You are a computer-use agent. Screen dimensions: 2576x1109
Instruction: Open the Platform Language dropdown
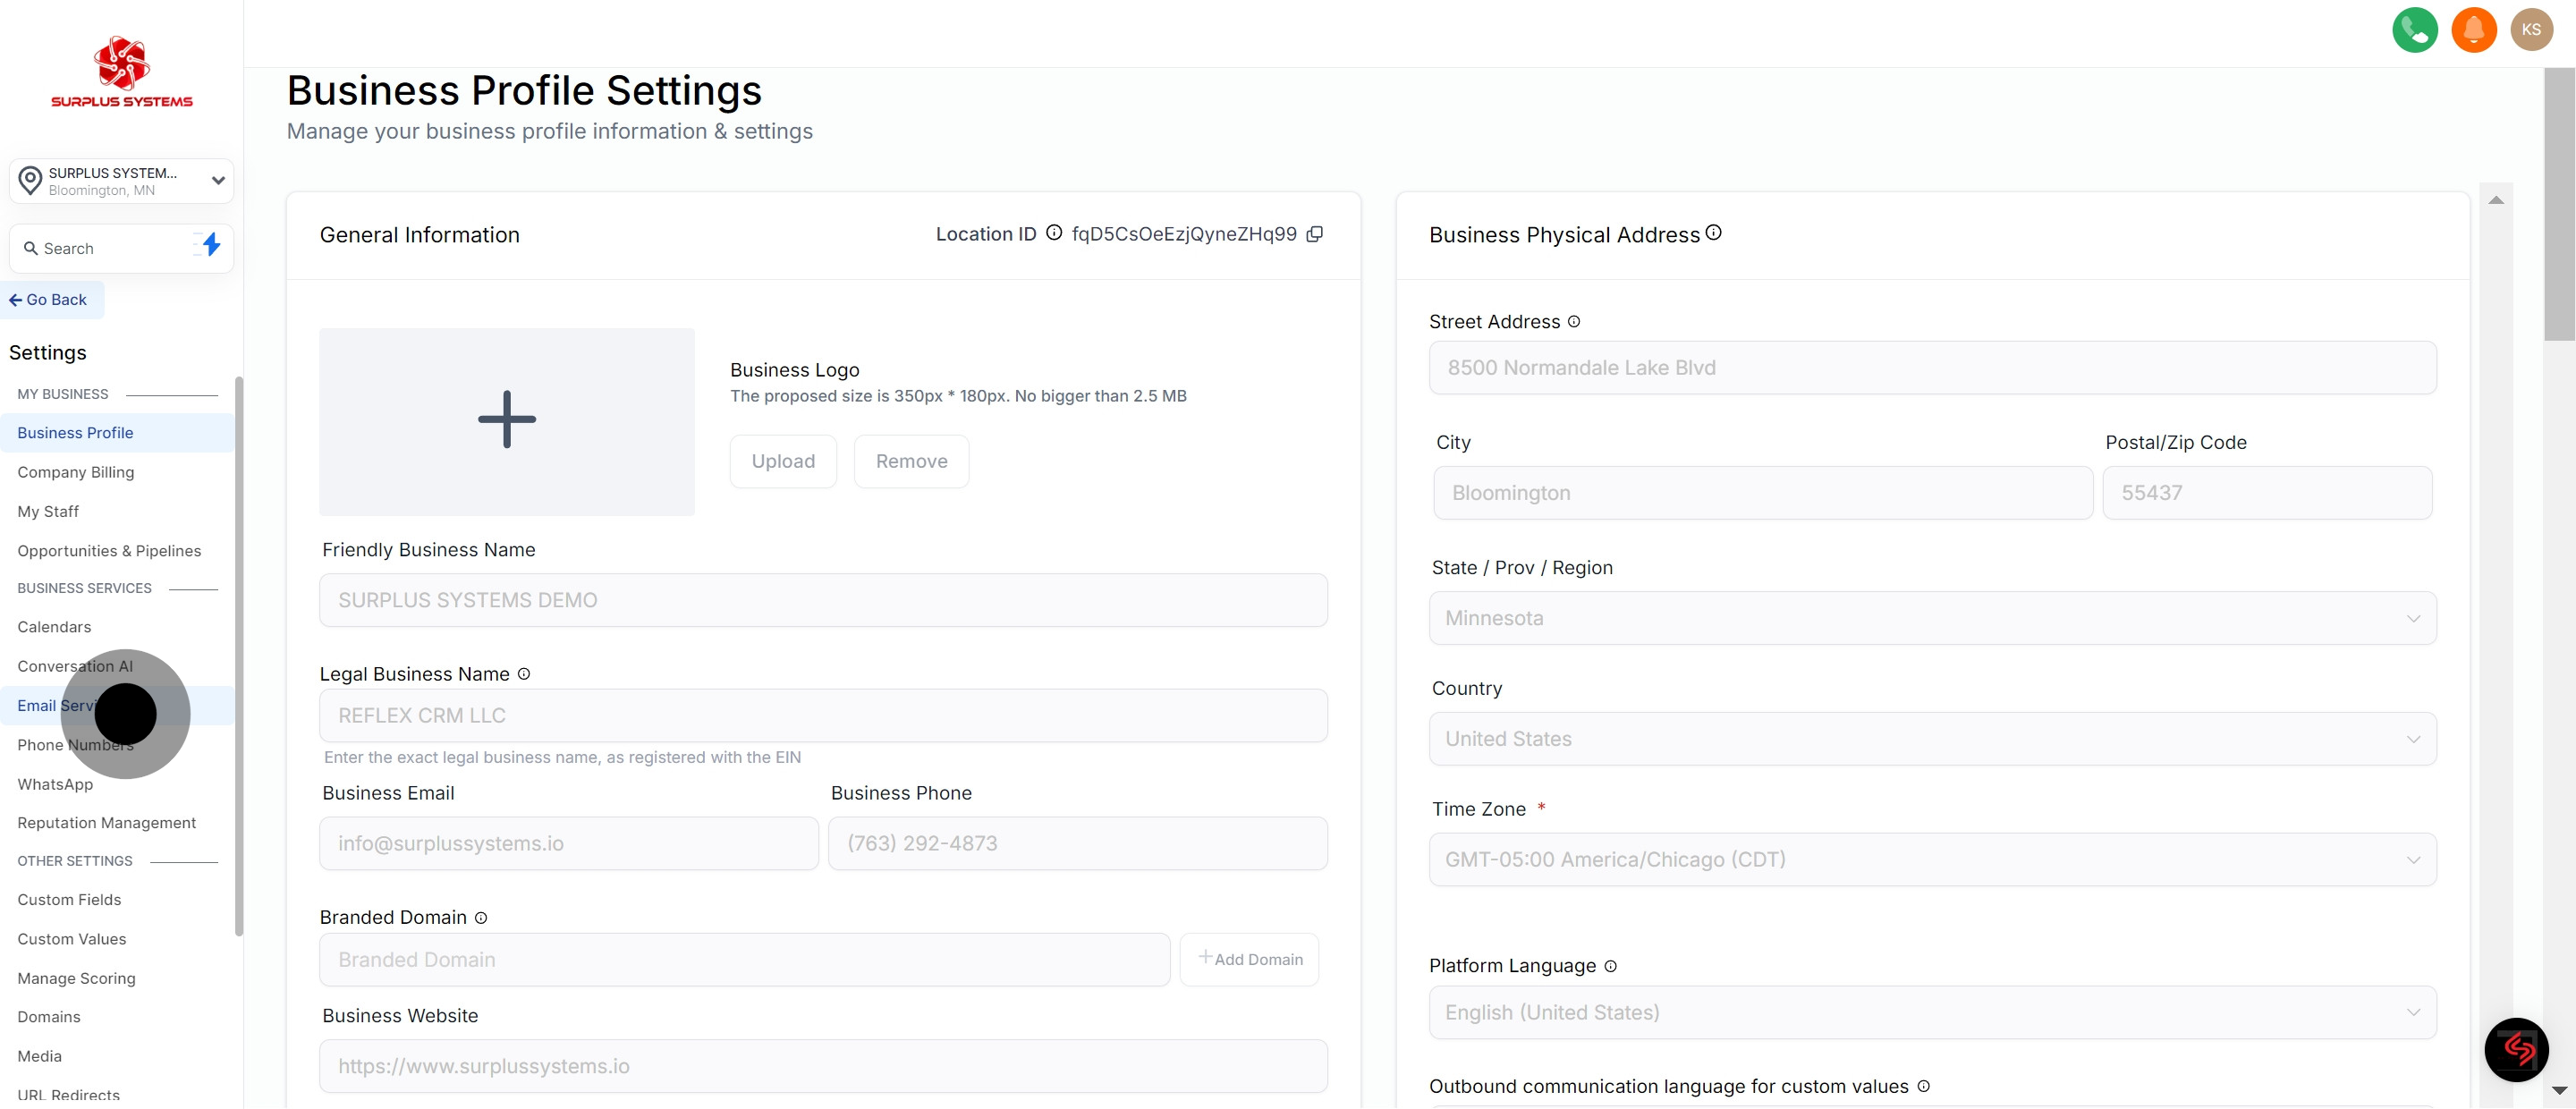pos(1932,1013)
